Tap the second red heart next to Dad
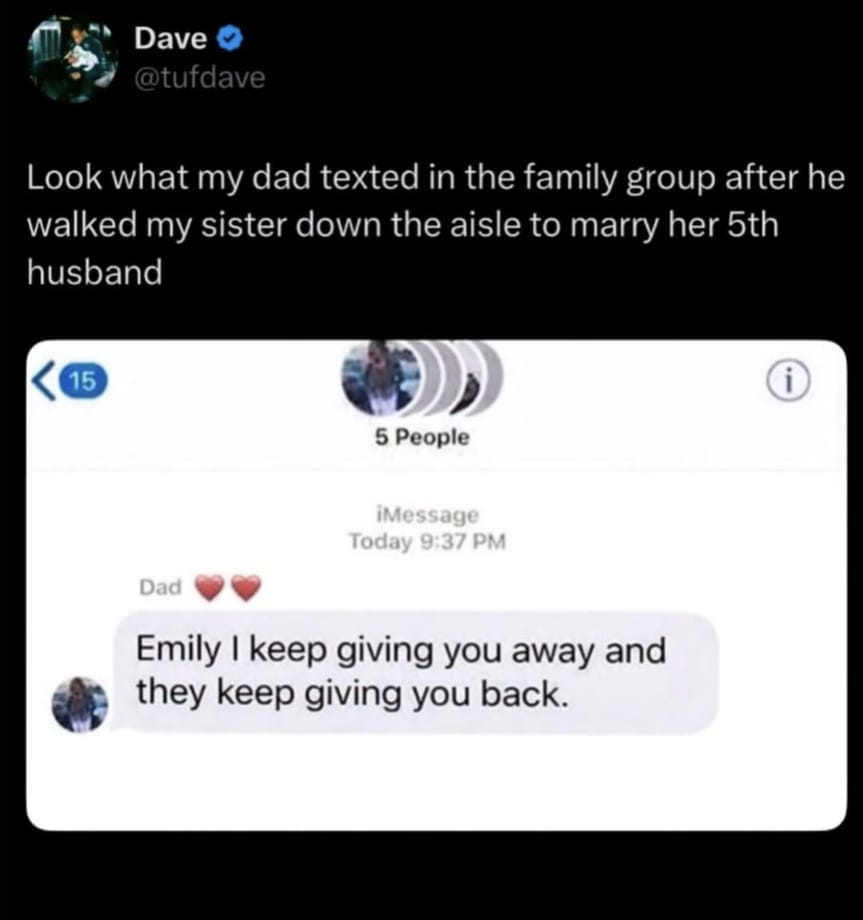The height and width of the screenshot is (920, 863). pos(246,588)
